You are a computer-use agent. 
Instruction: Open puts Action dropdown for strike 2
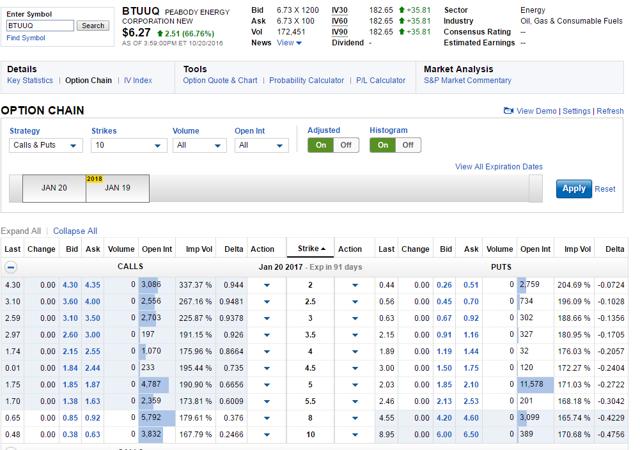[x=355, y=285]
